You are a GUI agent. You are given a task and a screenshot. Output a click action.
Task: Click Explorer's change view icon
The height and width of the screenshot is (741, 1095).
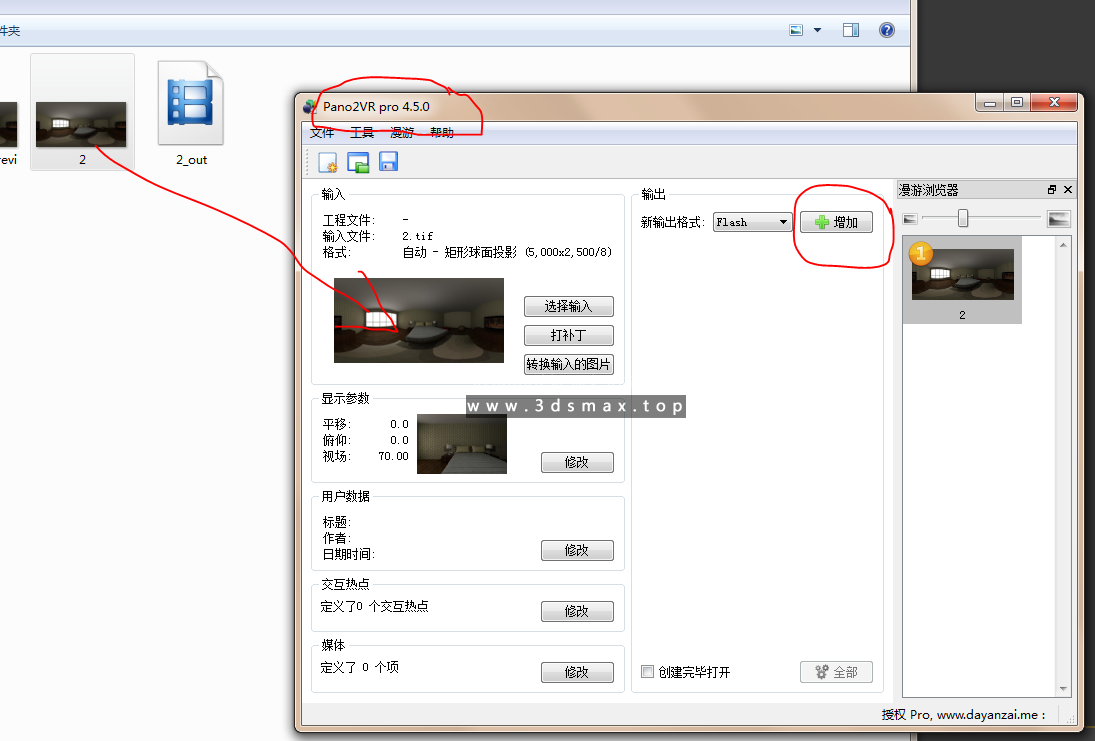[796, 30]
